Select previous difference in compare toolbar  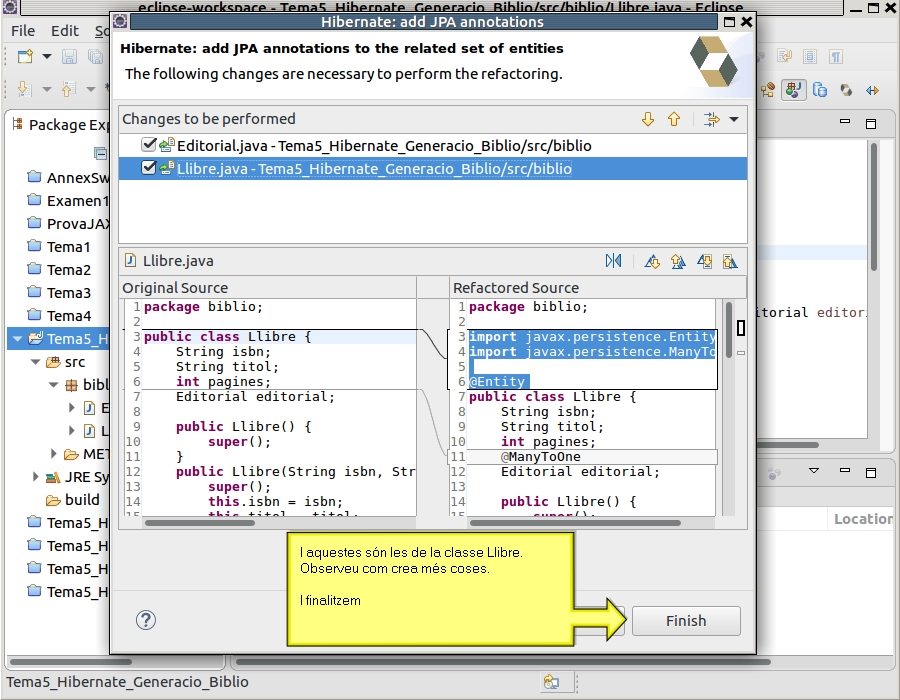coord(678,262)
